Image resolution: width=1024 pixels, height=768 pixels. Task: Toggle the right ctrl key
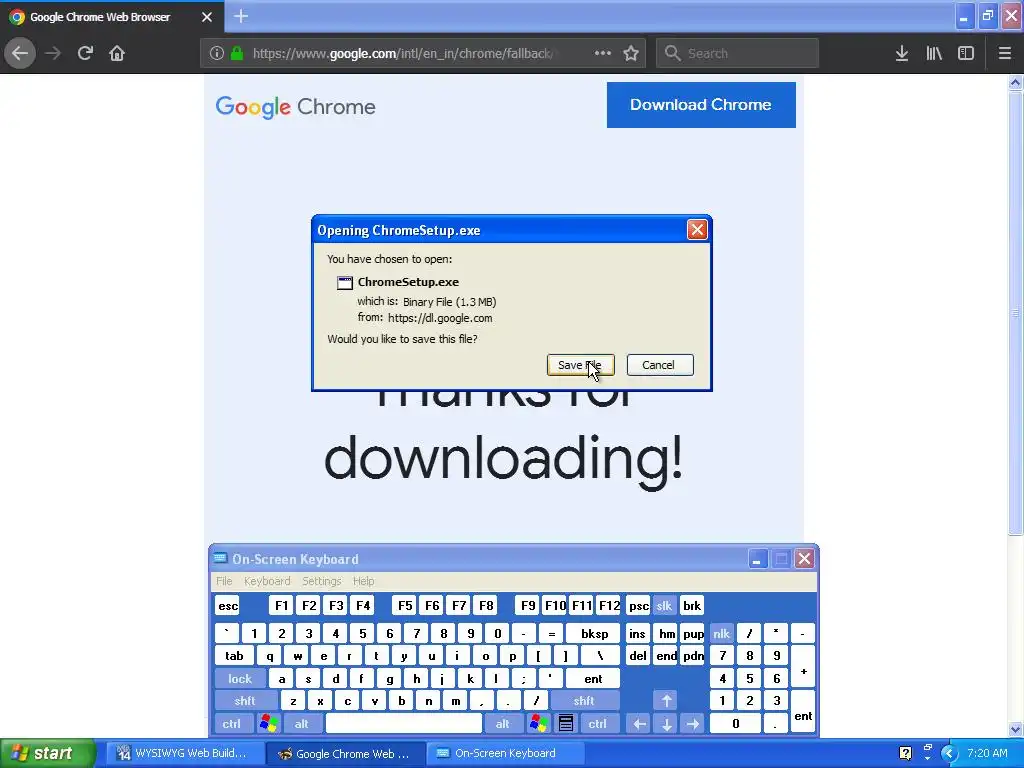598,724
